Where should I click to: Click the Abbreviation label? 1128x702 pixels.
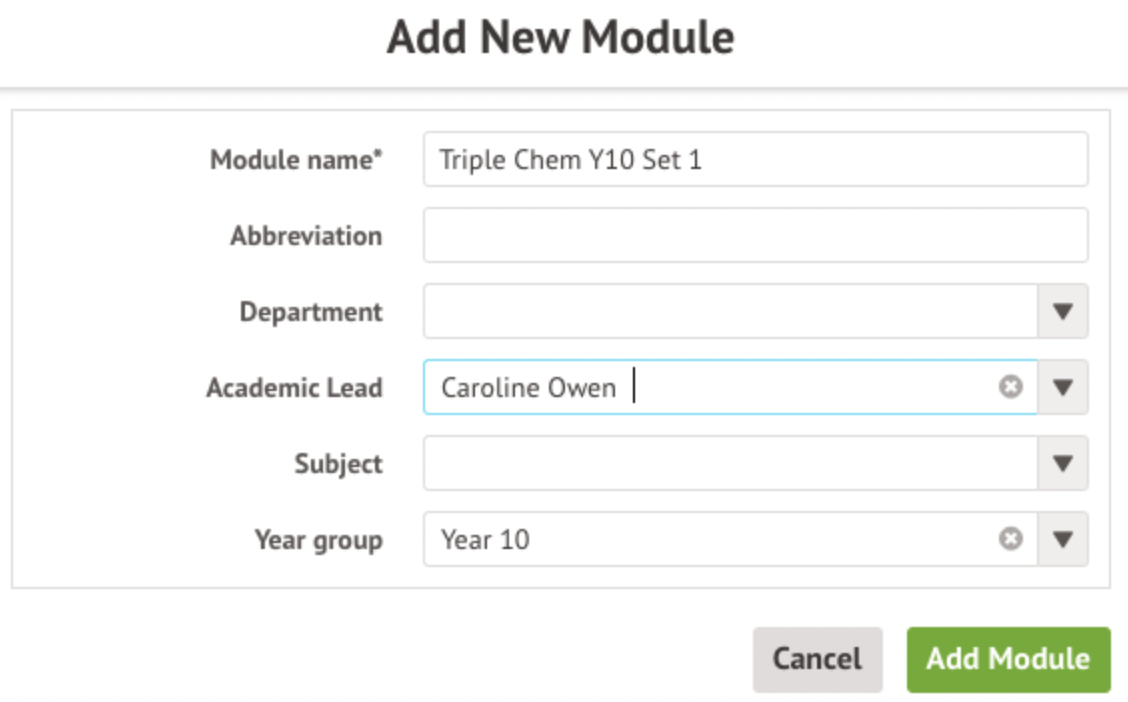tap(306, 236)
